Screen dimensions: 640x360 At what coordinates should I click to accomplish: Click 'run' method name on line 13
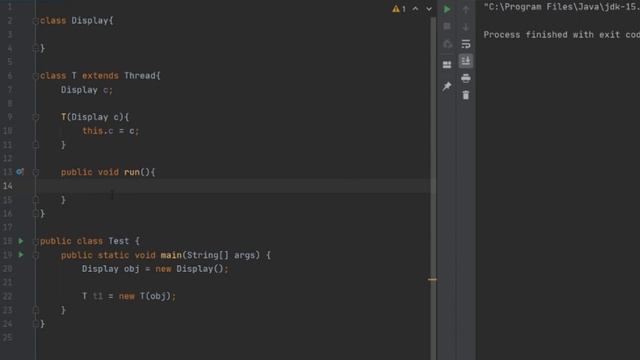(131, 172)
